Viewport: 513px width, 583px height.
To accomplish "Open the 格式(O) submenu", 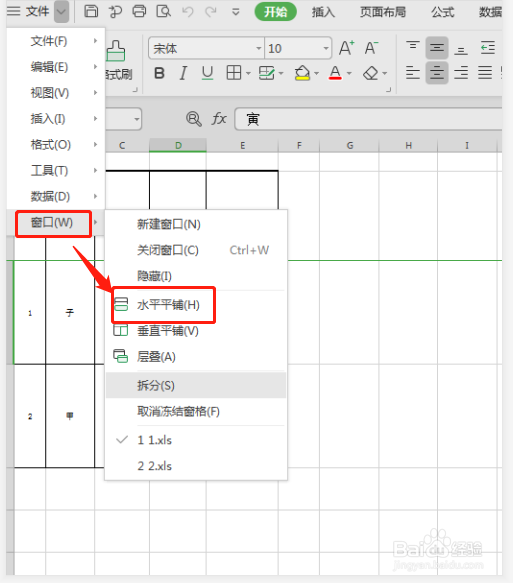I will (56, 145).
